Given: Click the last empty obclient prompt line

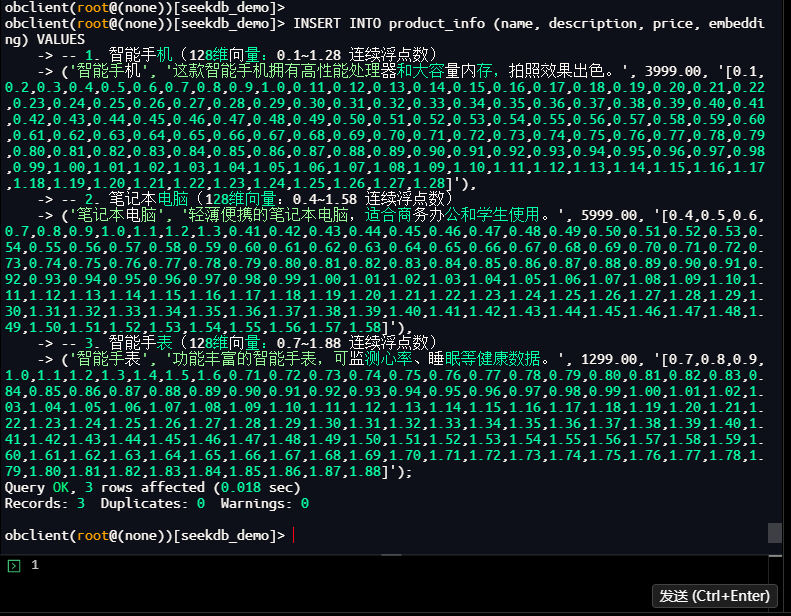Looking at the screenshot, I should (145, 536).
